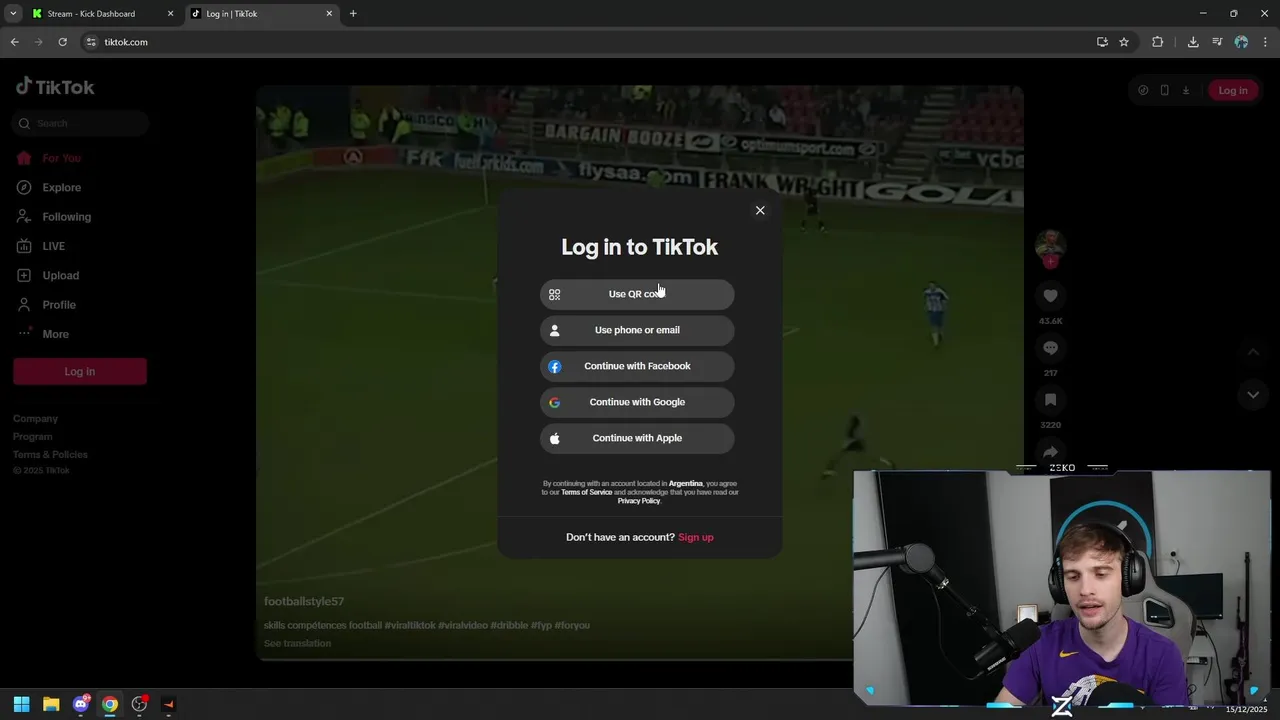The width and height of the screenshot is (1280, 720).
Task: Click the tiktok.com address bar
Action: tap(590, 42)
